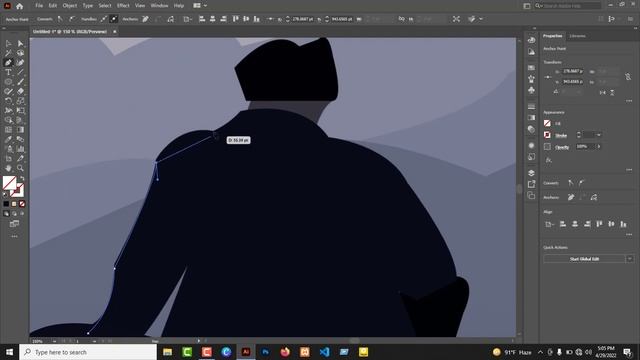Select the Pen tool in toolbar
Screen dimensions: 640x360
point(8,63)
